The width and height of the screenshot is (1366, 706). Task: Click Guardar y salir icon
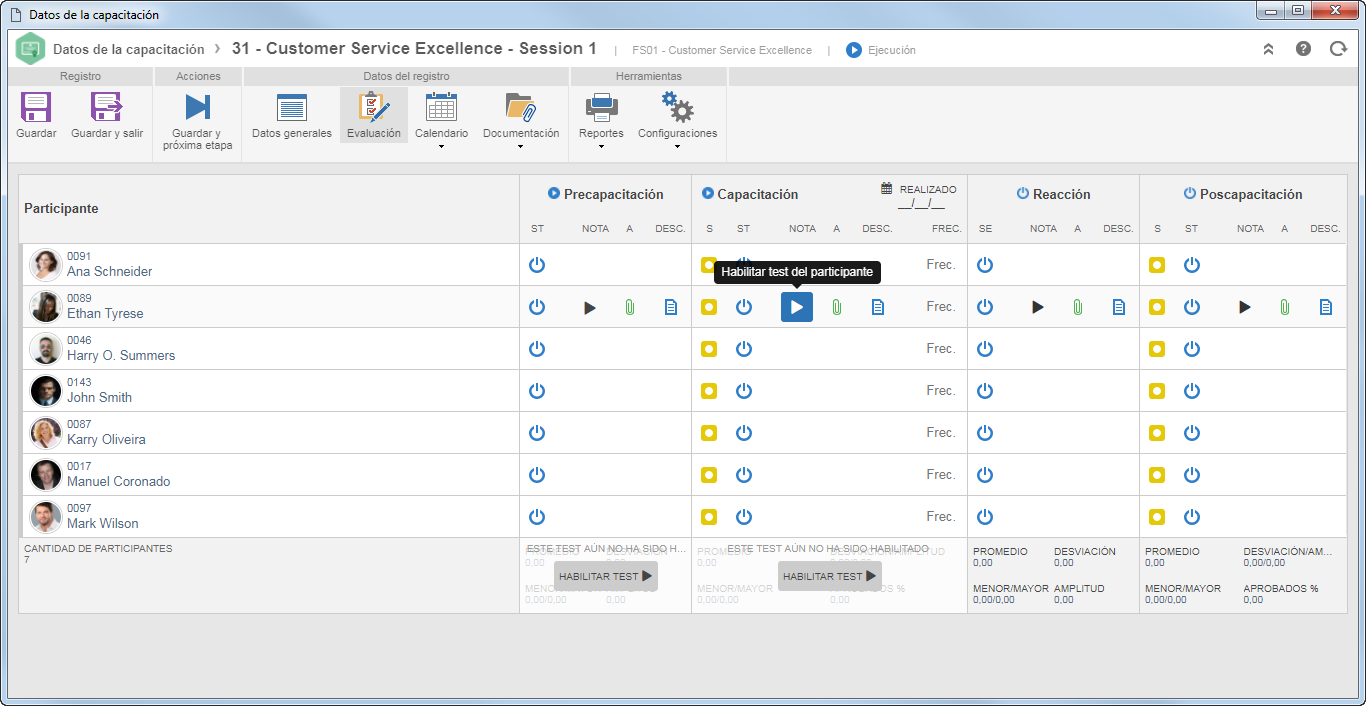106,107
